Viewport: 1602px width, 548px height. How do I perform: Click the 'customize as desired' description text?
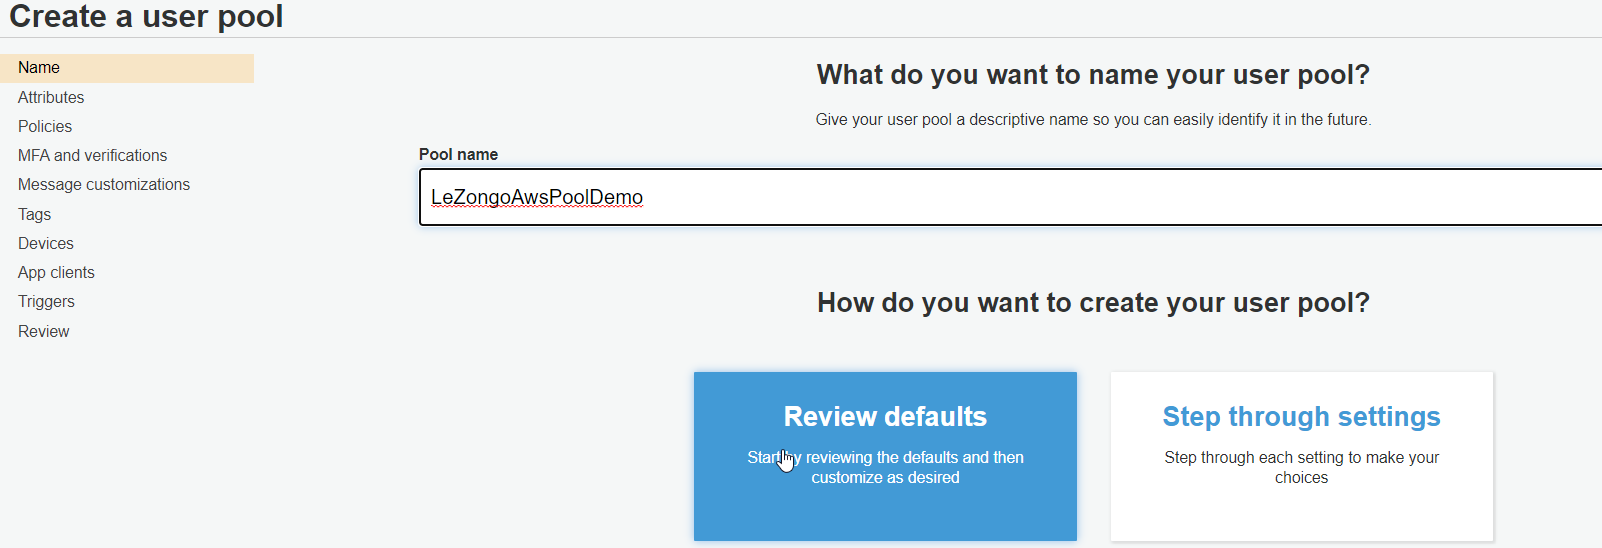pos(885,478)
